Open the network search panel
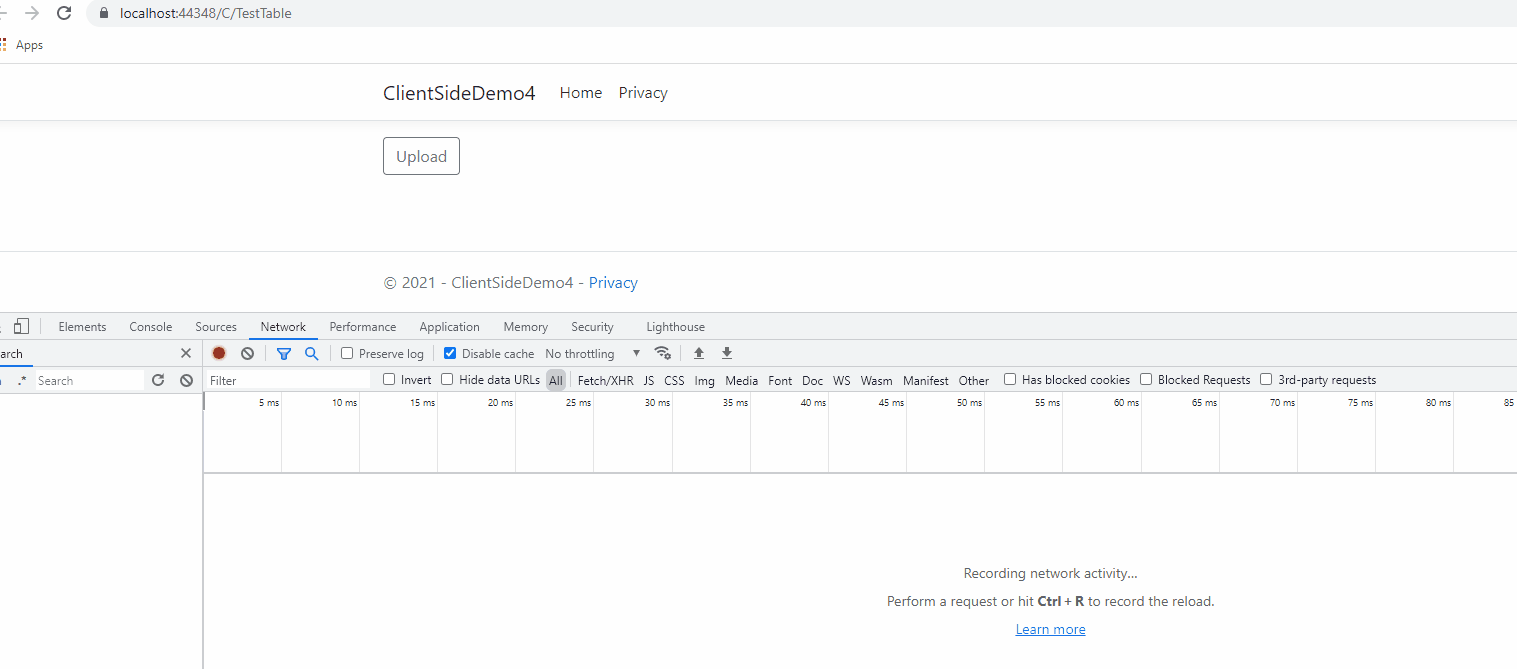The width and height of the screenshot is (1517, 669). [x=311, y=353]
